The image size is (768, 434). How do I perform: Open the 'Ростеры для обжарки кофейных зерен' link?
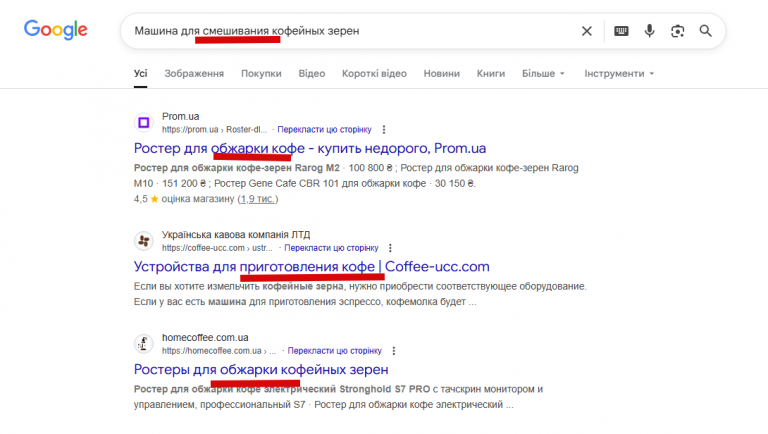tap(261, 369)
